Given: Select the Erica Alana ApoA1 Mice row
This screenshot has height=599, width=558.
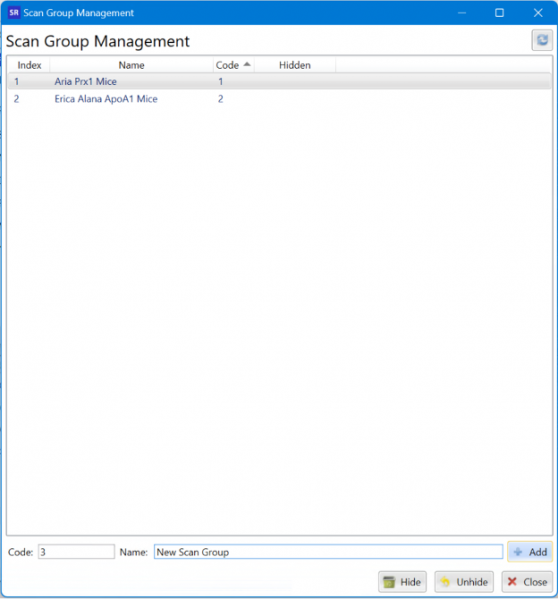Looking at the screenshot, I should click(x=280, y=99).
